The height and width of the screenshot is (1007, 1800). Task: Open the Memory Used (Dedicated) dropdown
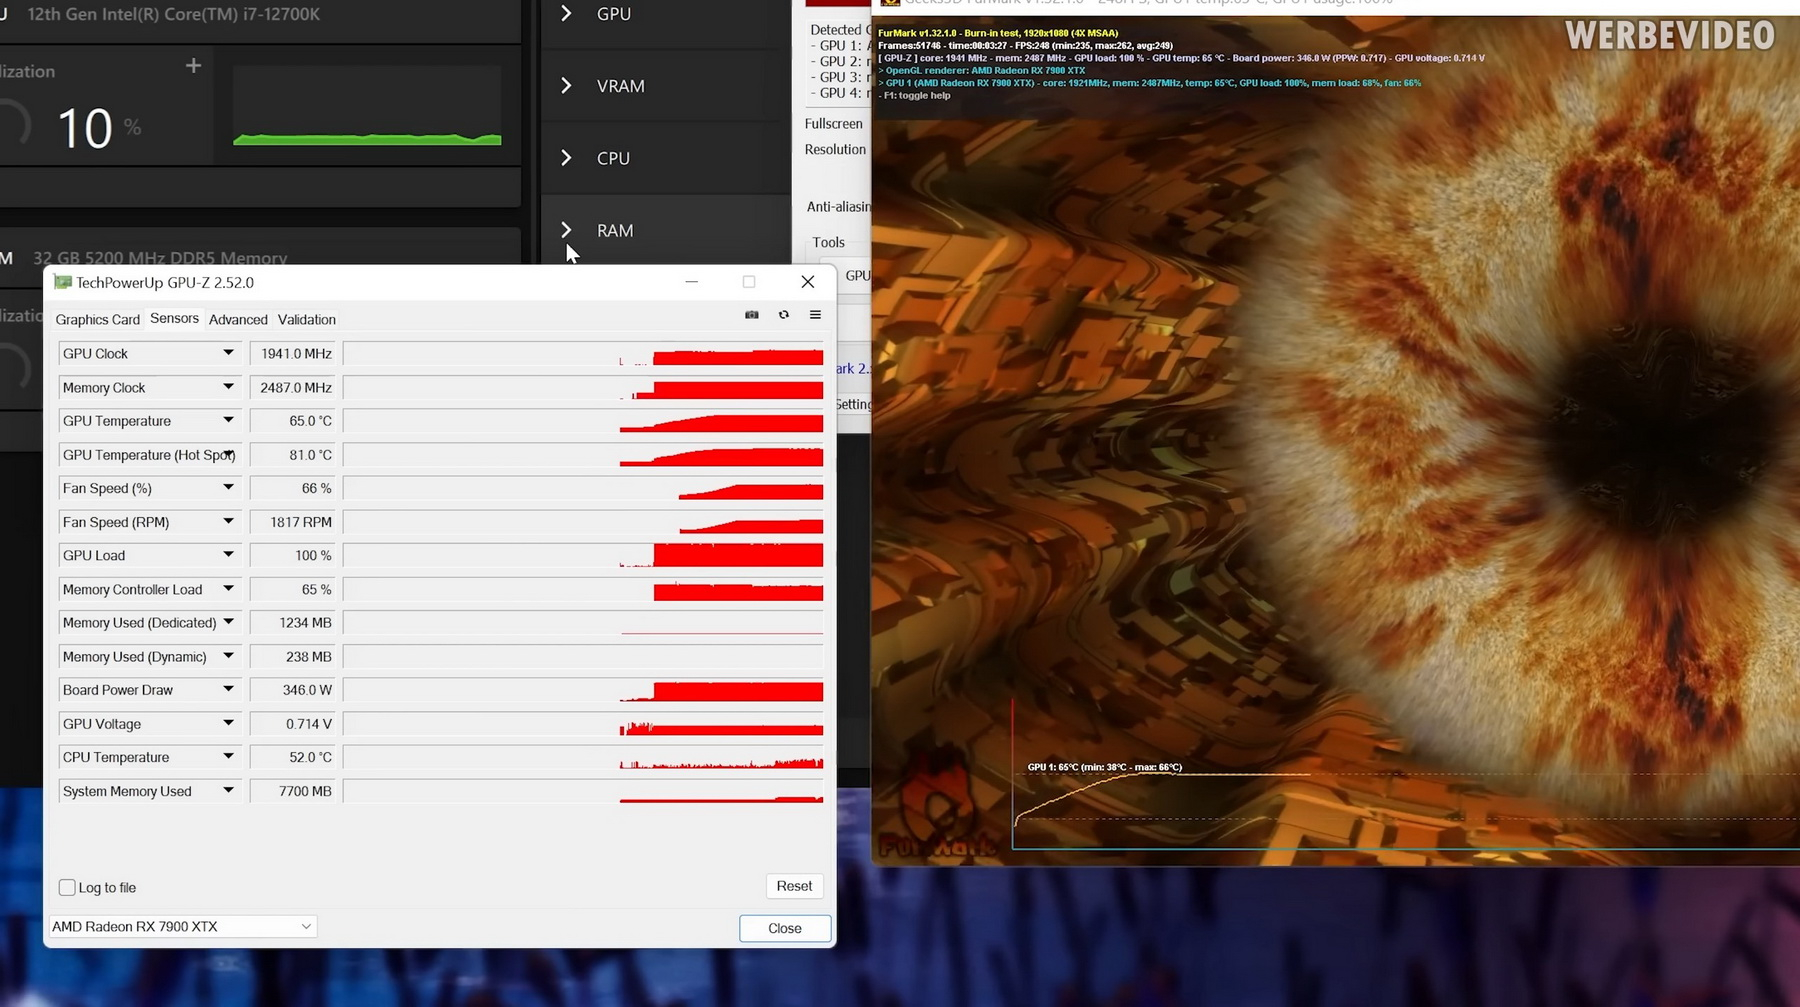[x=228, y=622]
